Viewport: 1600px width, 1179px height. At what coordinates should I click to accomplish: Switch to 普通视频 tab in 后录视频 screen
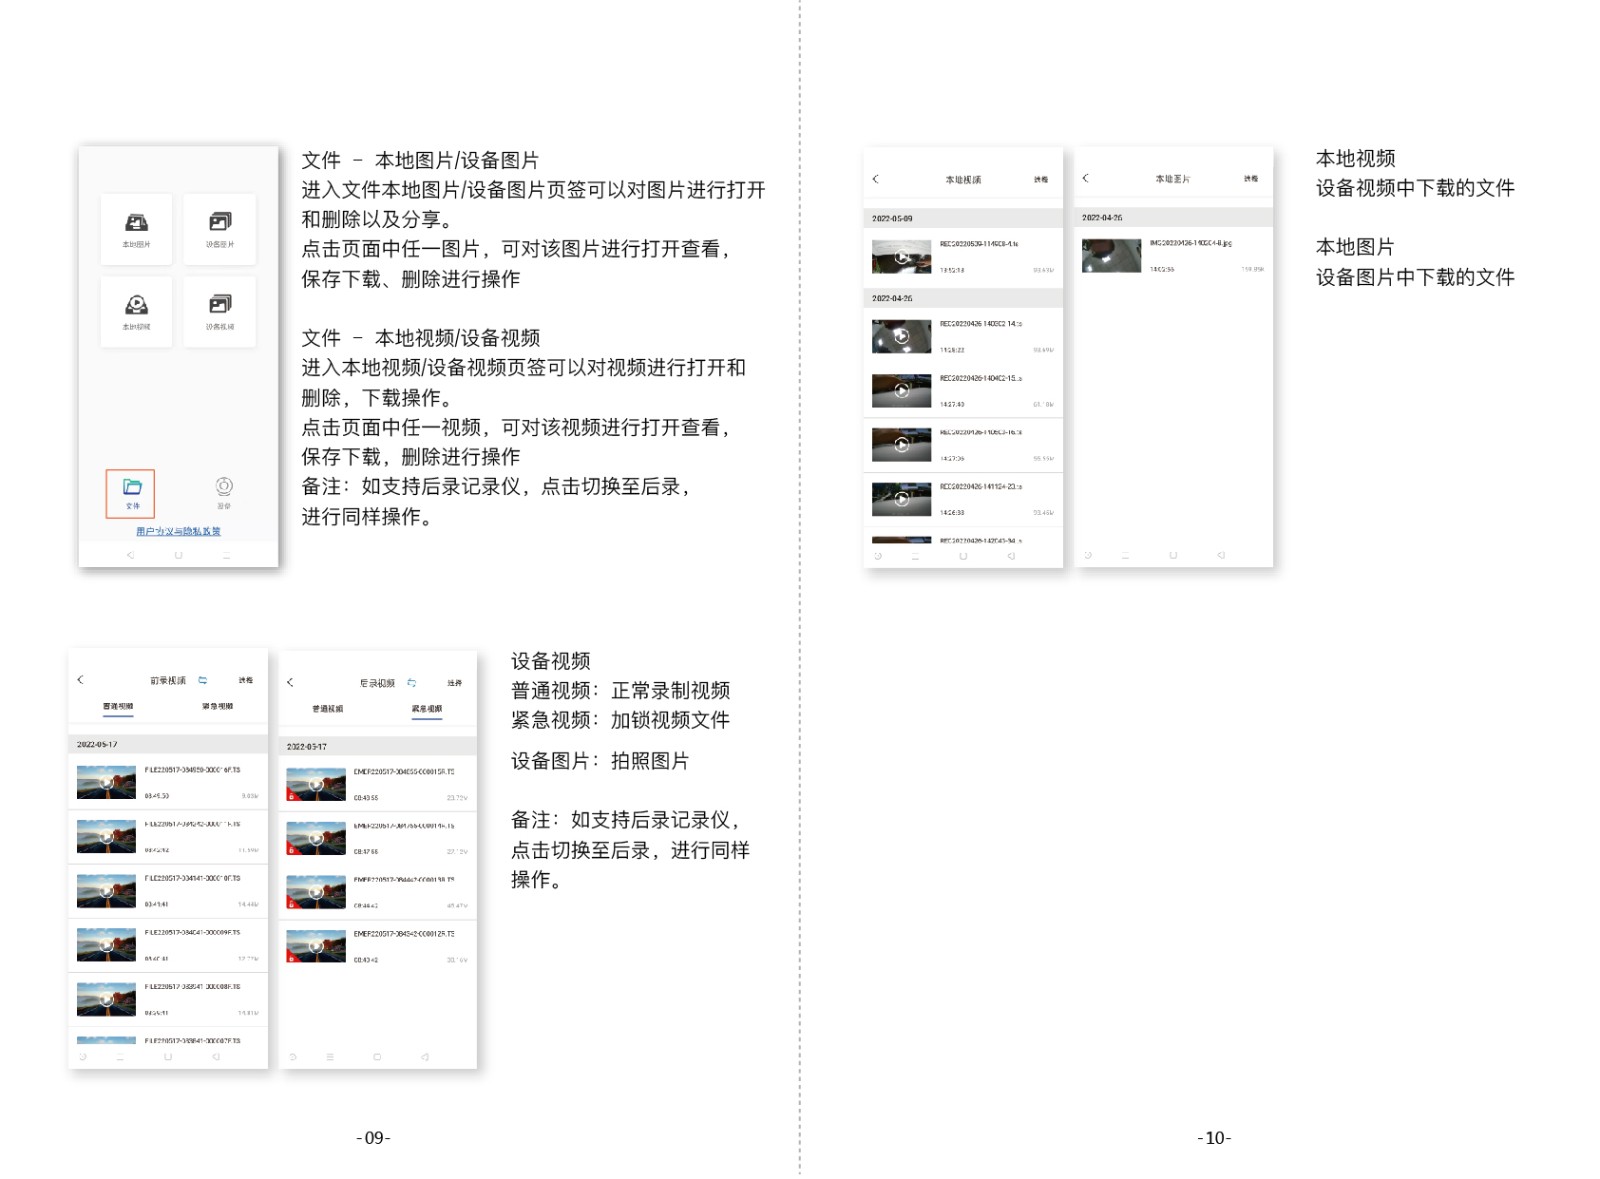327,709
